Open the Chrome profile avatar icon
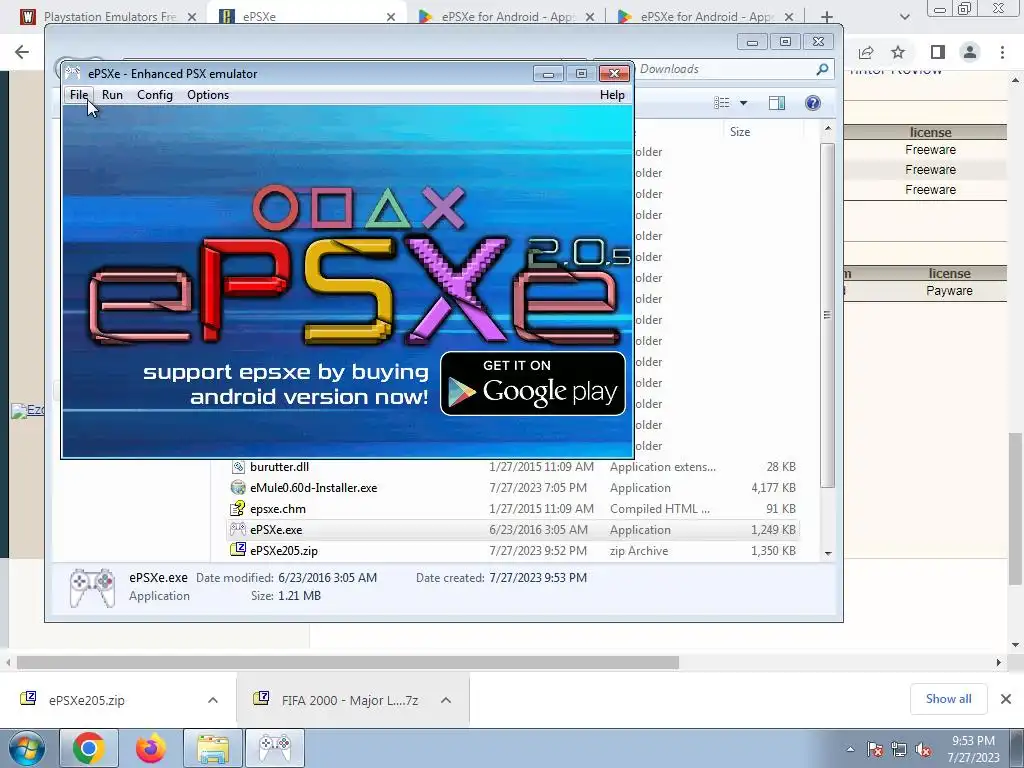Viewport: 1024px width, 768px height. pos(970,52)
